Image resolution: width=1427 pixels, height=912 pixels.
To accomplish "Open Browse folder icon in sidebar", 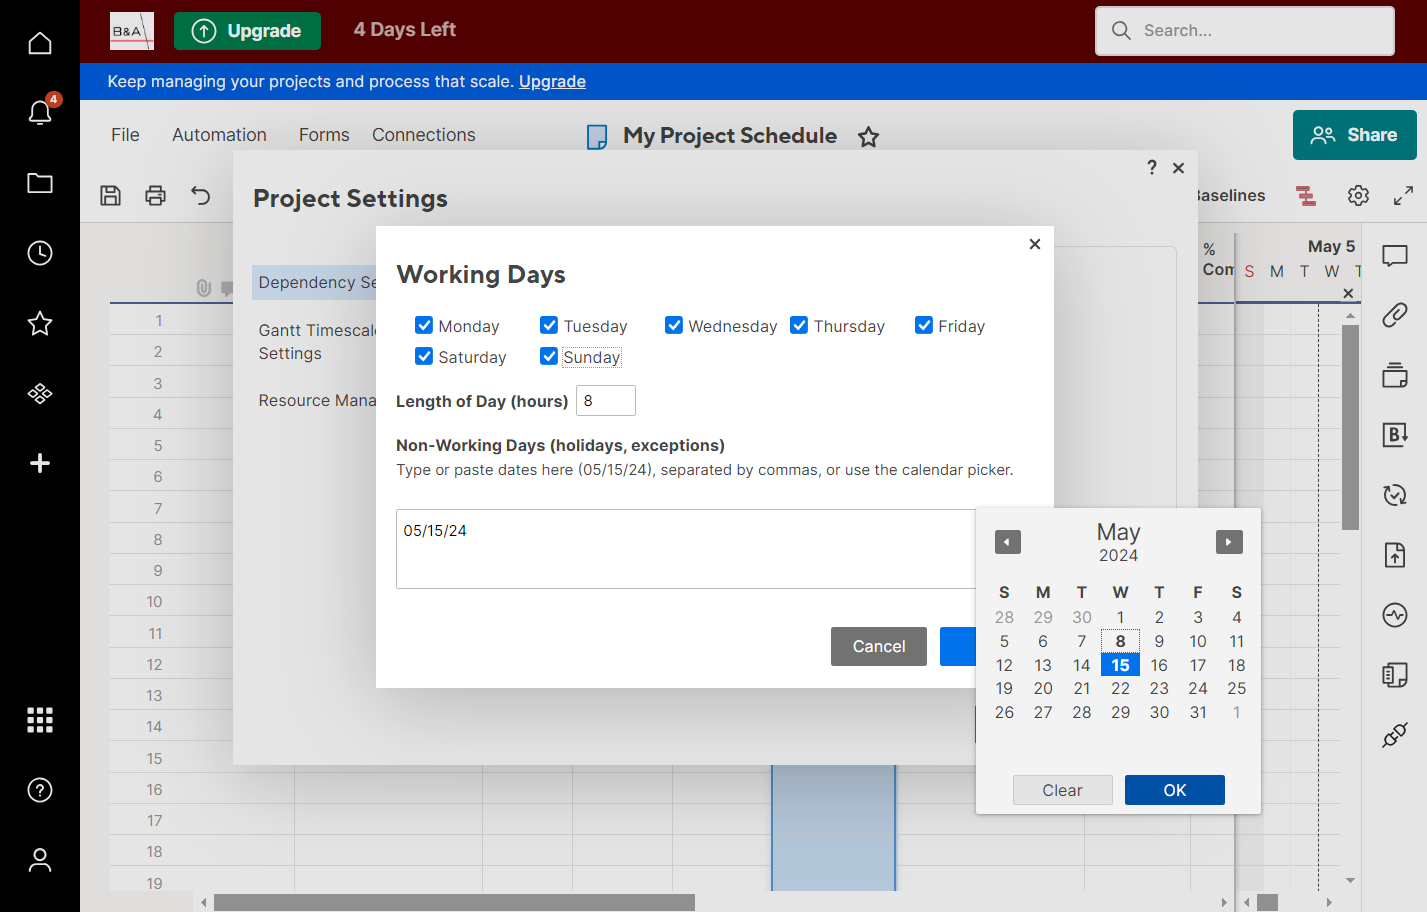I will [x=40, y=183].
